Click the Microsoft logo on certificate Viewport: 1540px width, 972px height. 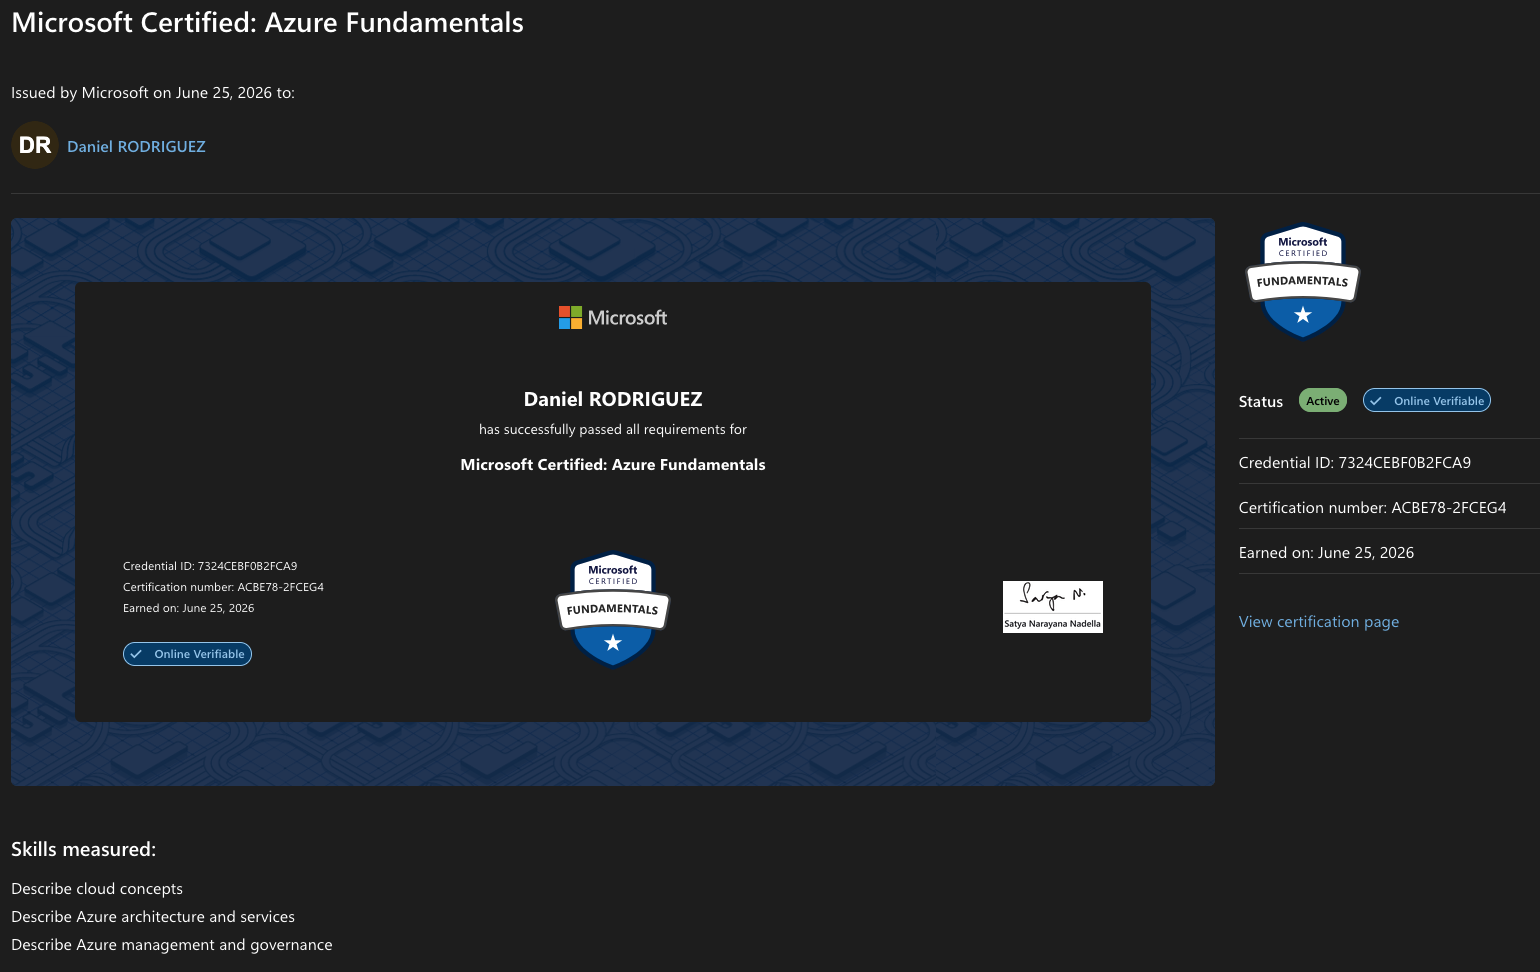coord(613,318)
